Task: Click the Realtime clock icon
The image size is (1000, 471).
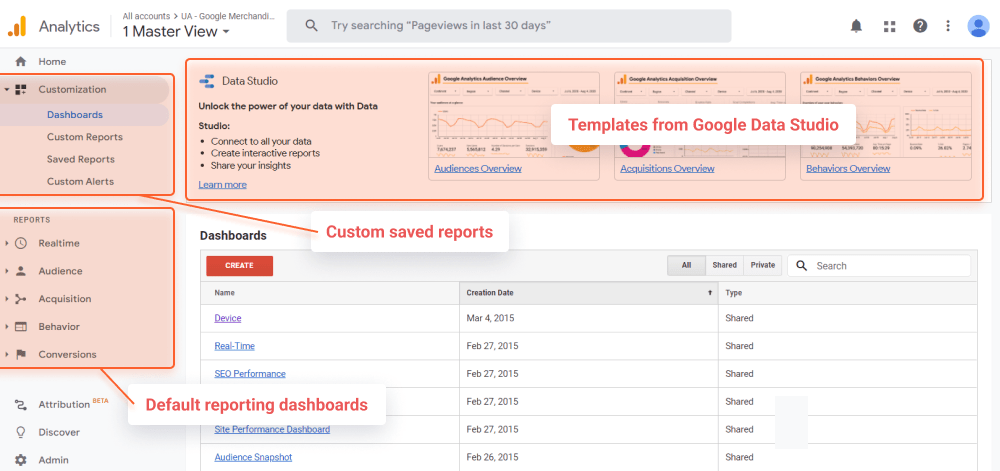Action: pyautogui.click(x=21, y=243)
